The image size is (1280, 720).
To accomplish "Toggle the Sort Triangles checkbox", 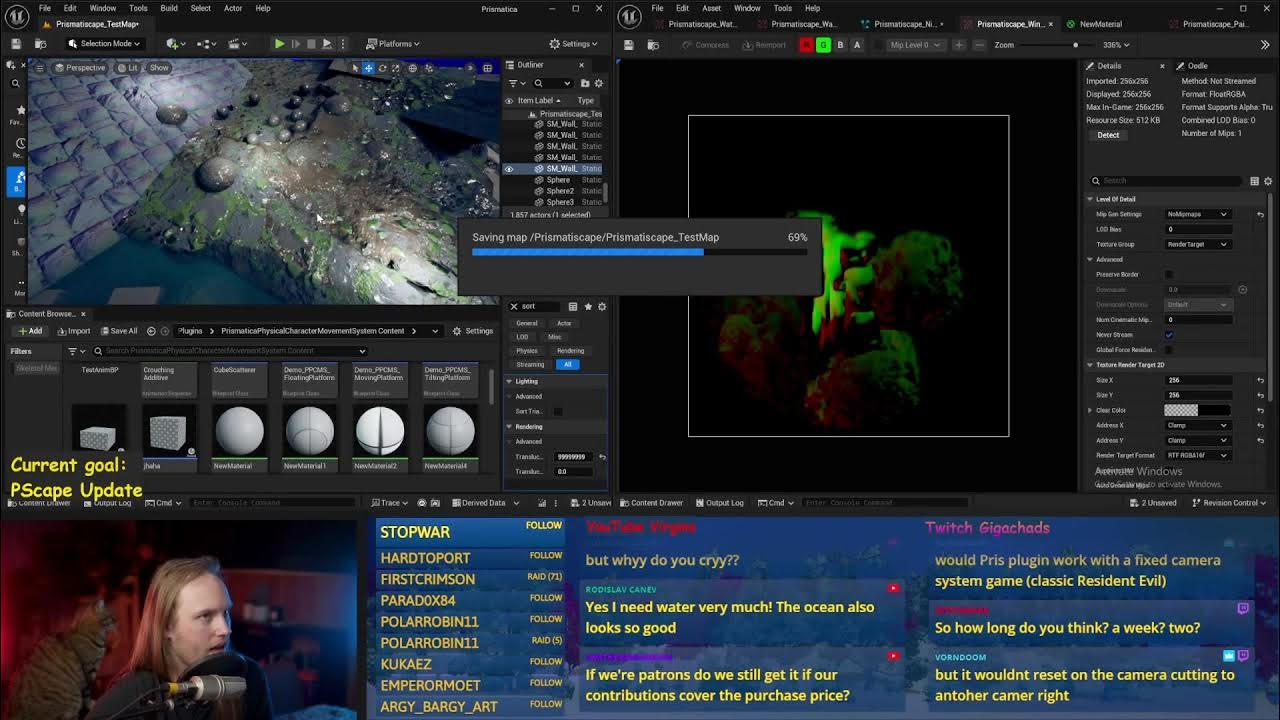I will coord(558,411).
